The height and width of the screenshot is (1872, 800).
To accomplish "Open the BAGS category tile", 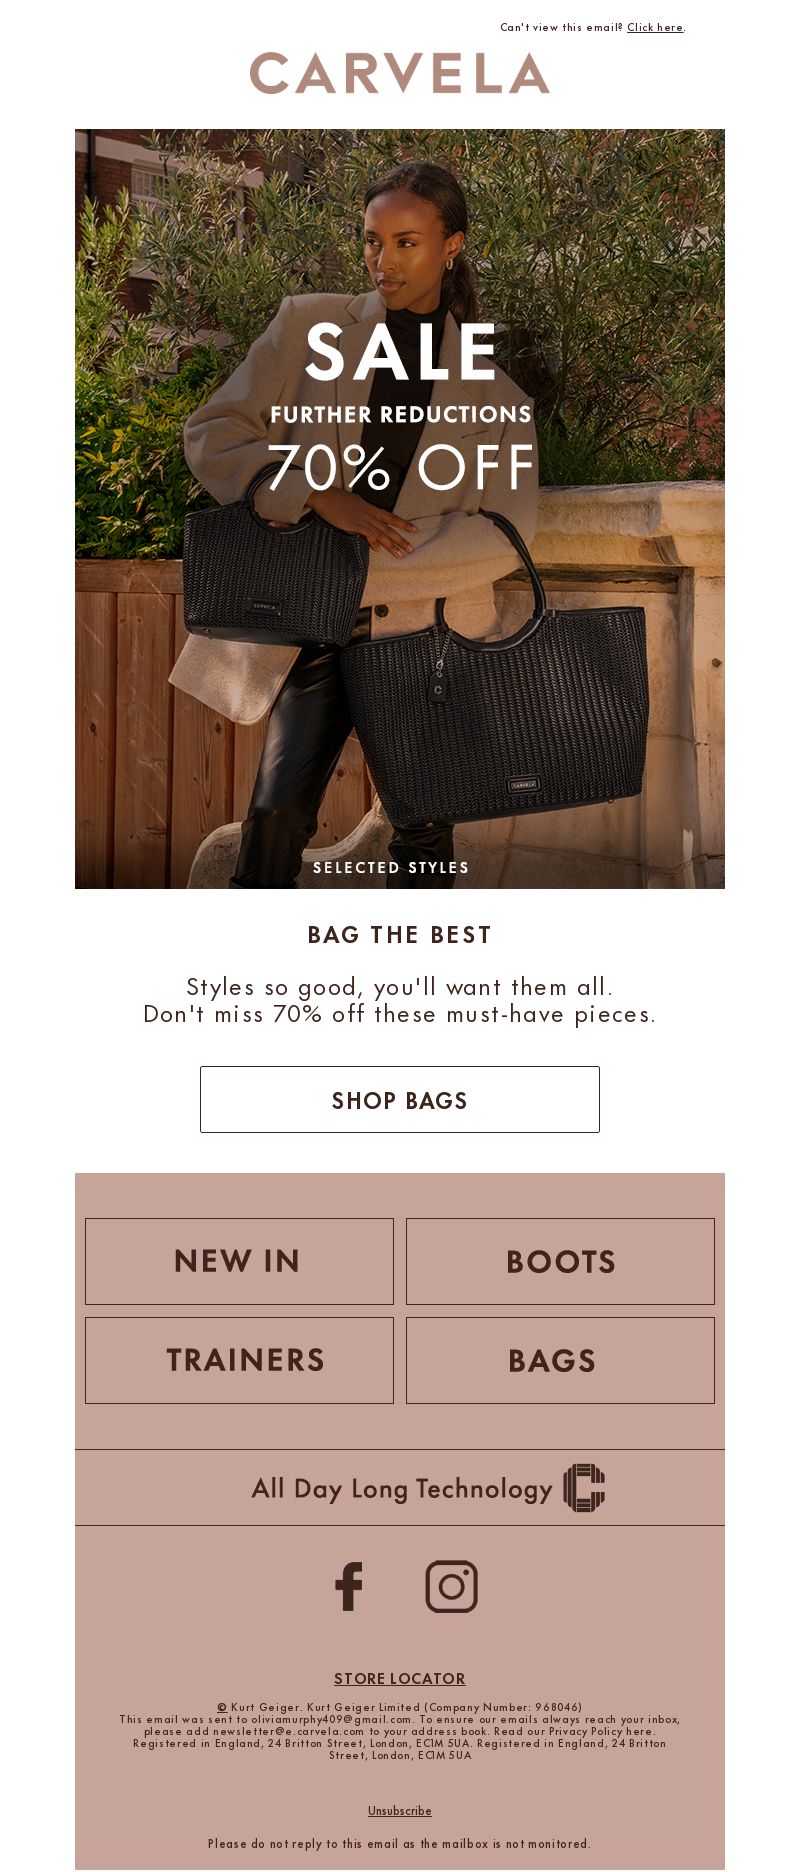I will (x=560, y=1360).
